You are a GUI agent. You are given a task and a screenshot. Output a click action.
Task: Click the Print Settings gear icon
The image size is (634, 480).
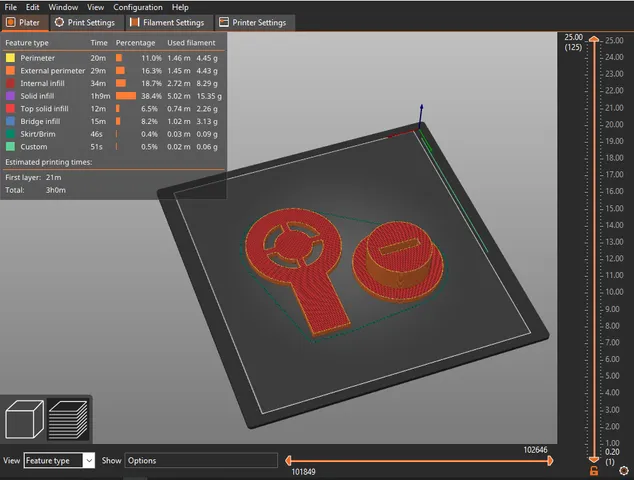(x=59, y=22)
